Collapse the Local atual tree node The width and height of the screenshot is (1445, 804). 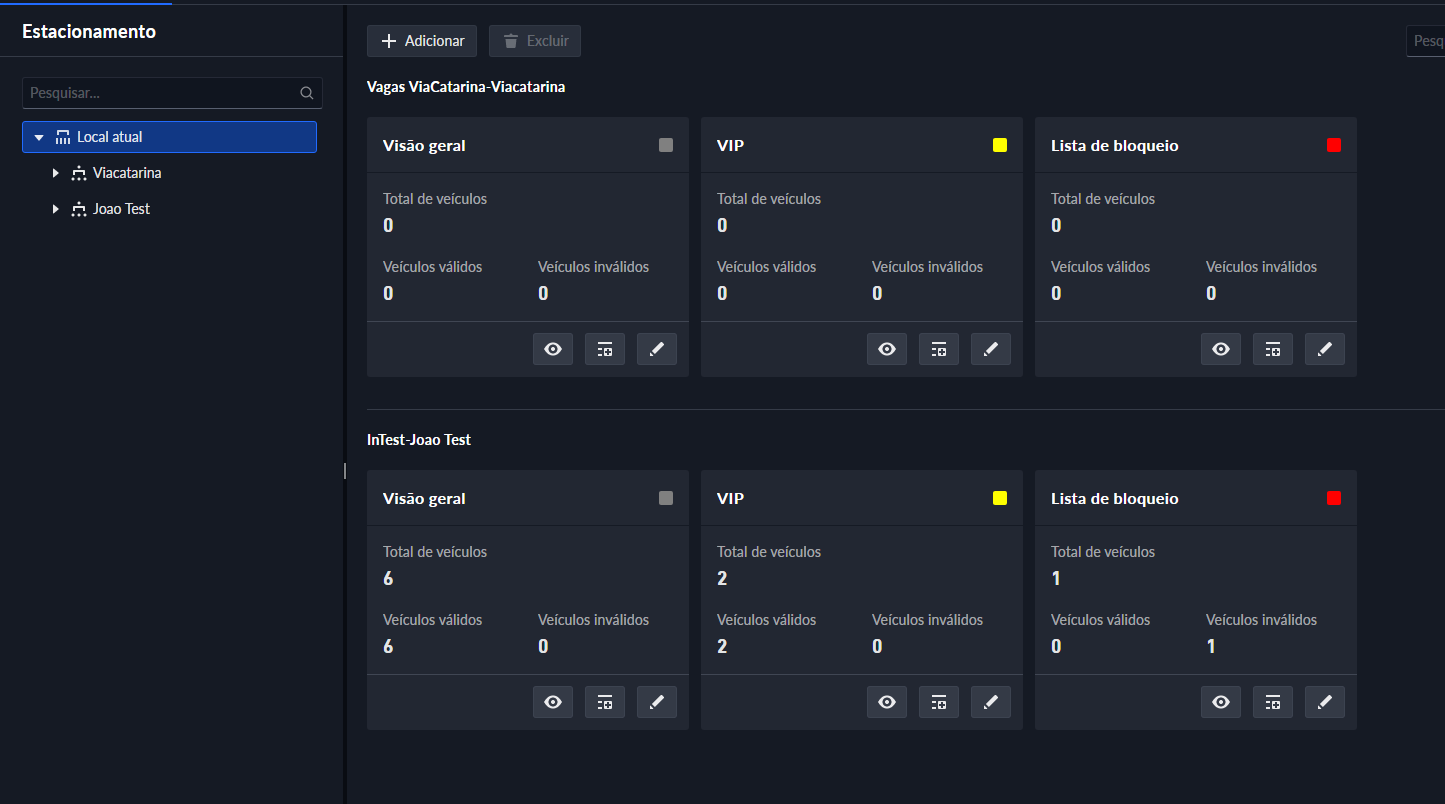(39, 137)
